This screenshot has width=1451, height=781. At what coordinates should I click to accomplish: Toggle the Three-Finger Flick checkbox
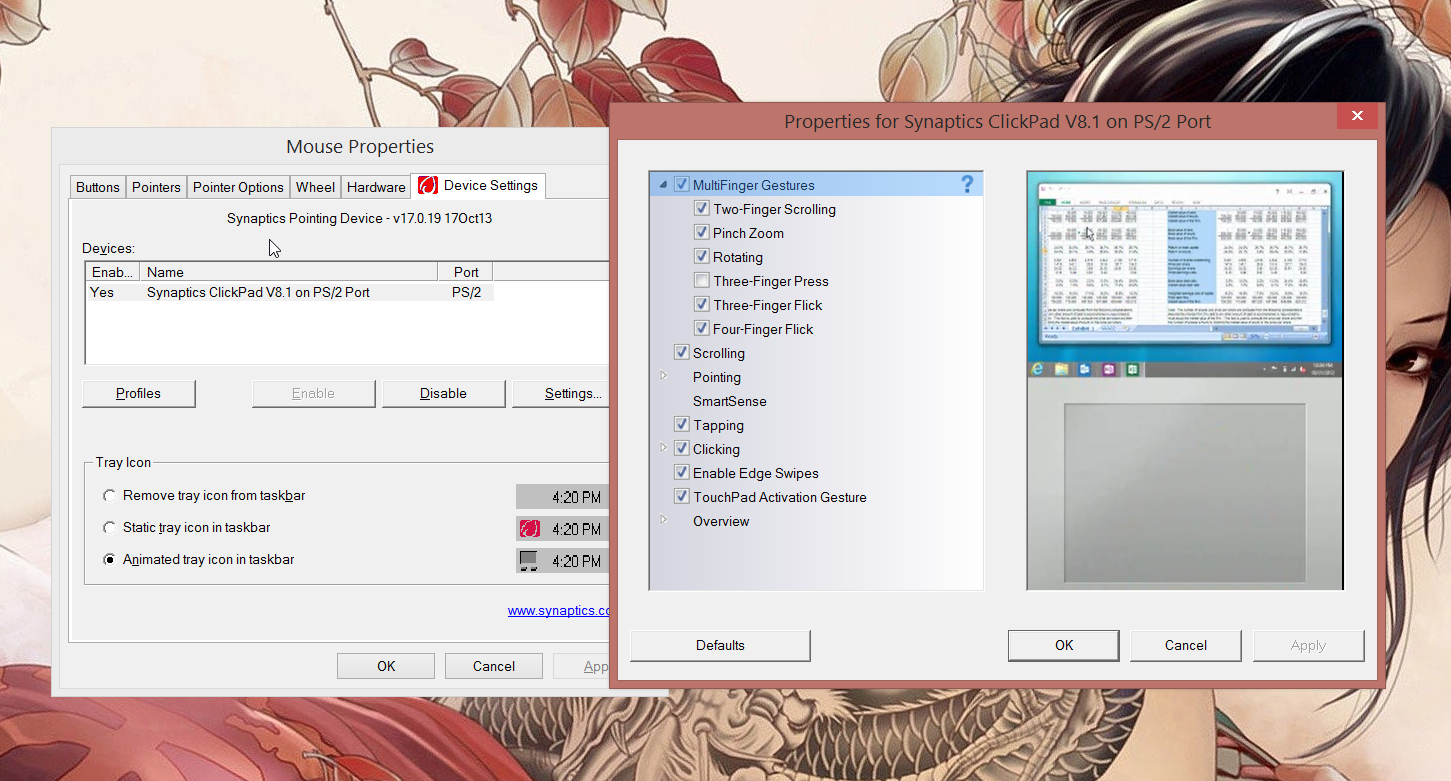pos(702,305)
